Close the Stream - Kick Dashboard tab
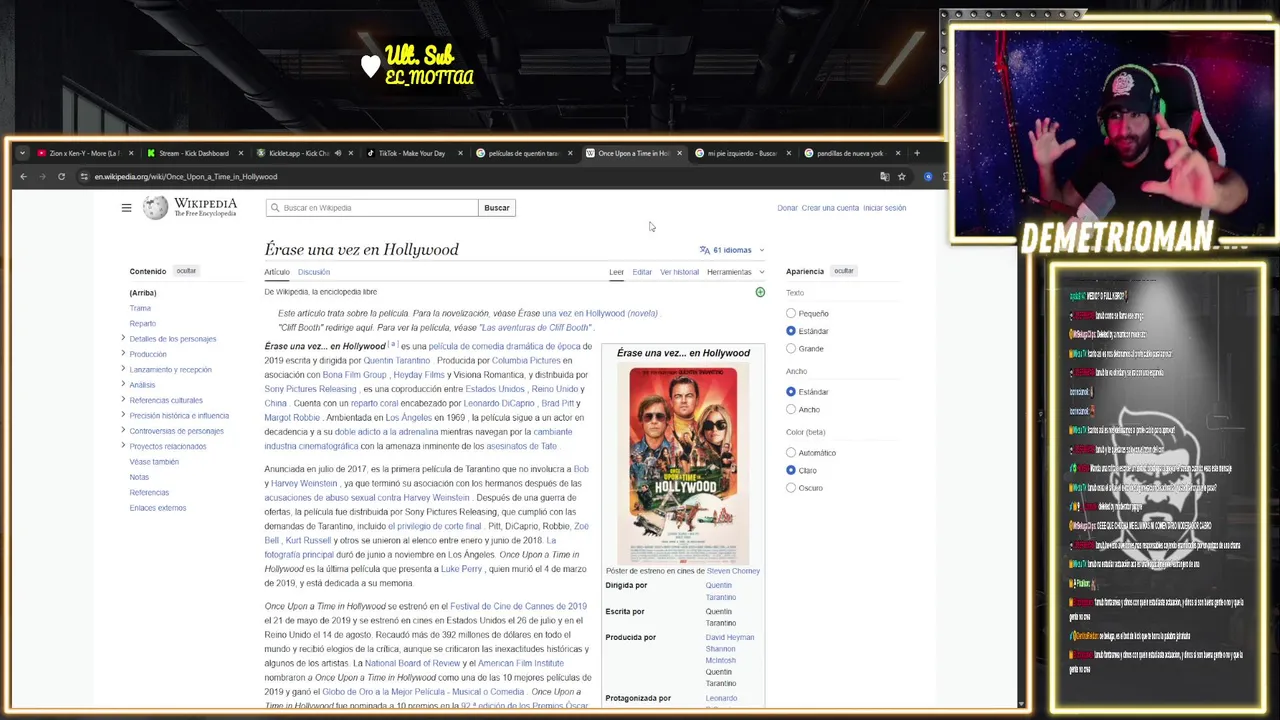This screenshot has width=1280, height=720. 240,153
